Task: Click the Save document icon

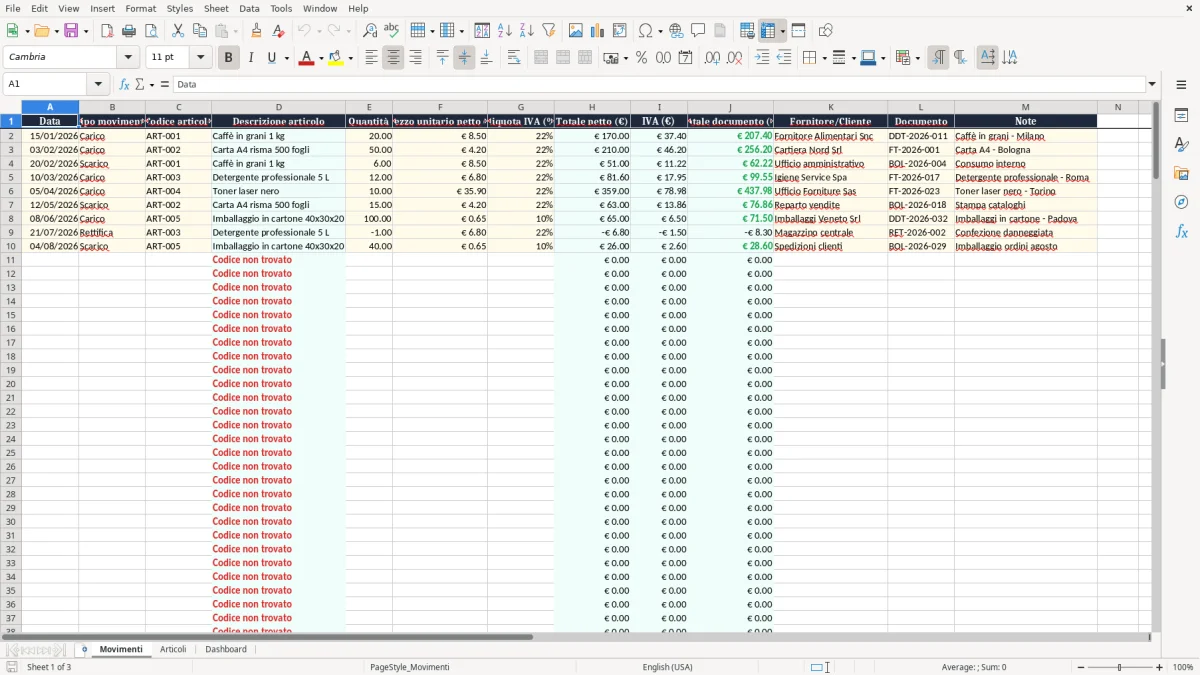Action: (x=71, y=31)
